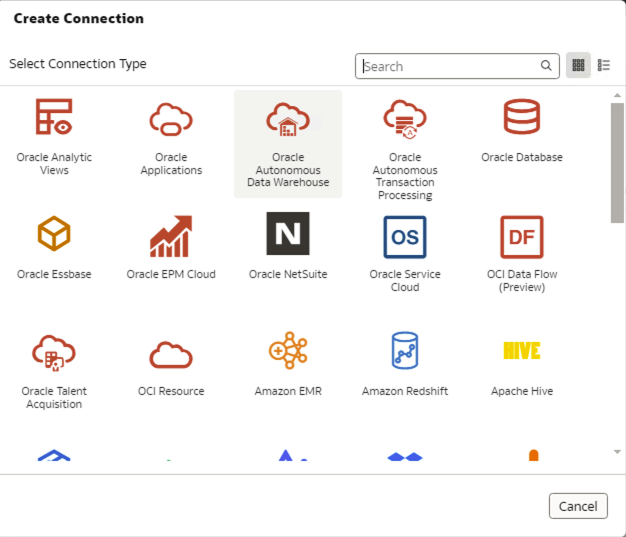The height and width of the screenshot is (537, 626).
Task: Click the Oracle Database cylinder icon
Action: coord(522,118)
